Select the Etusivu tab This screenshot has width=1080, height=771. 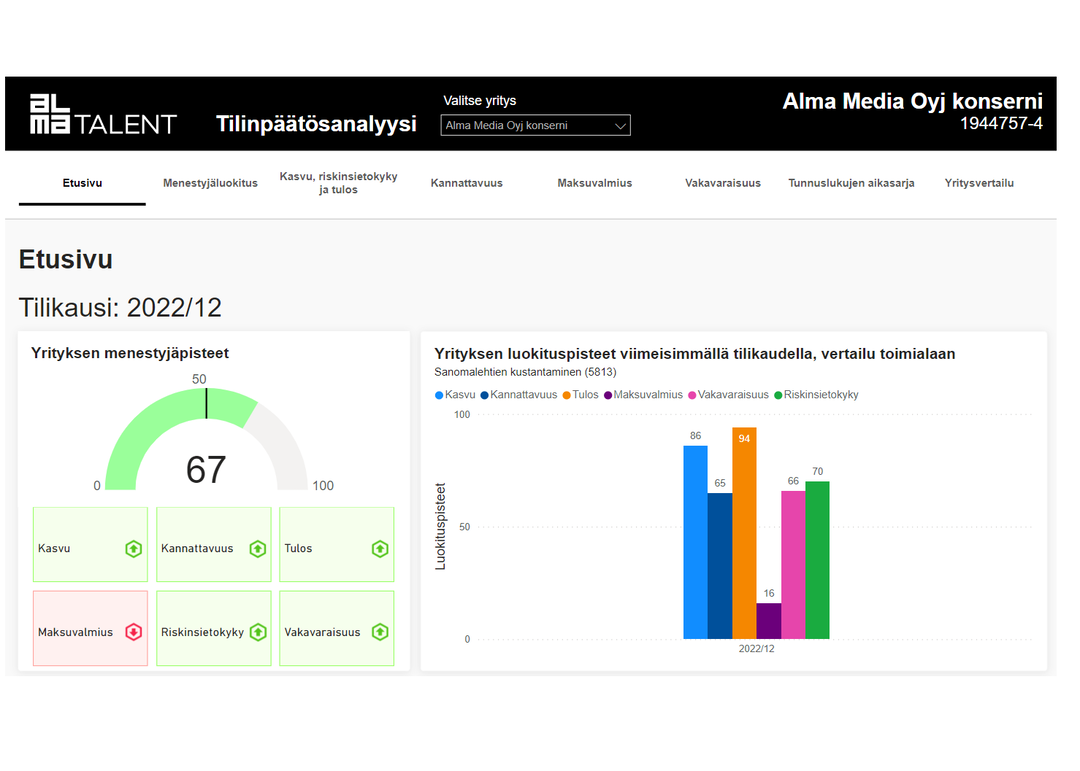(82, 183)
